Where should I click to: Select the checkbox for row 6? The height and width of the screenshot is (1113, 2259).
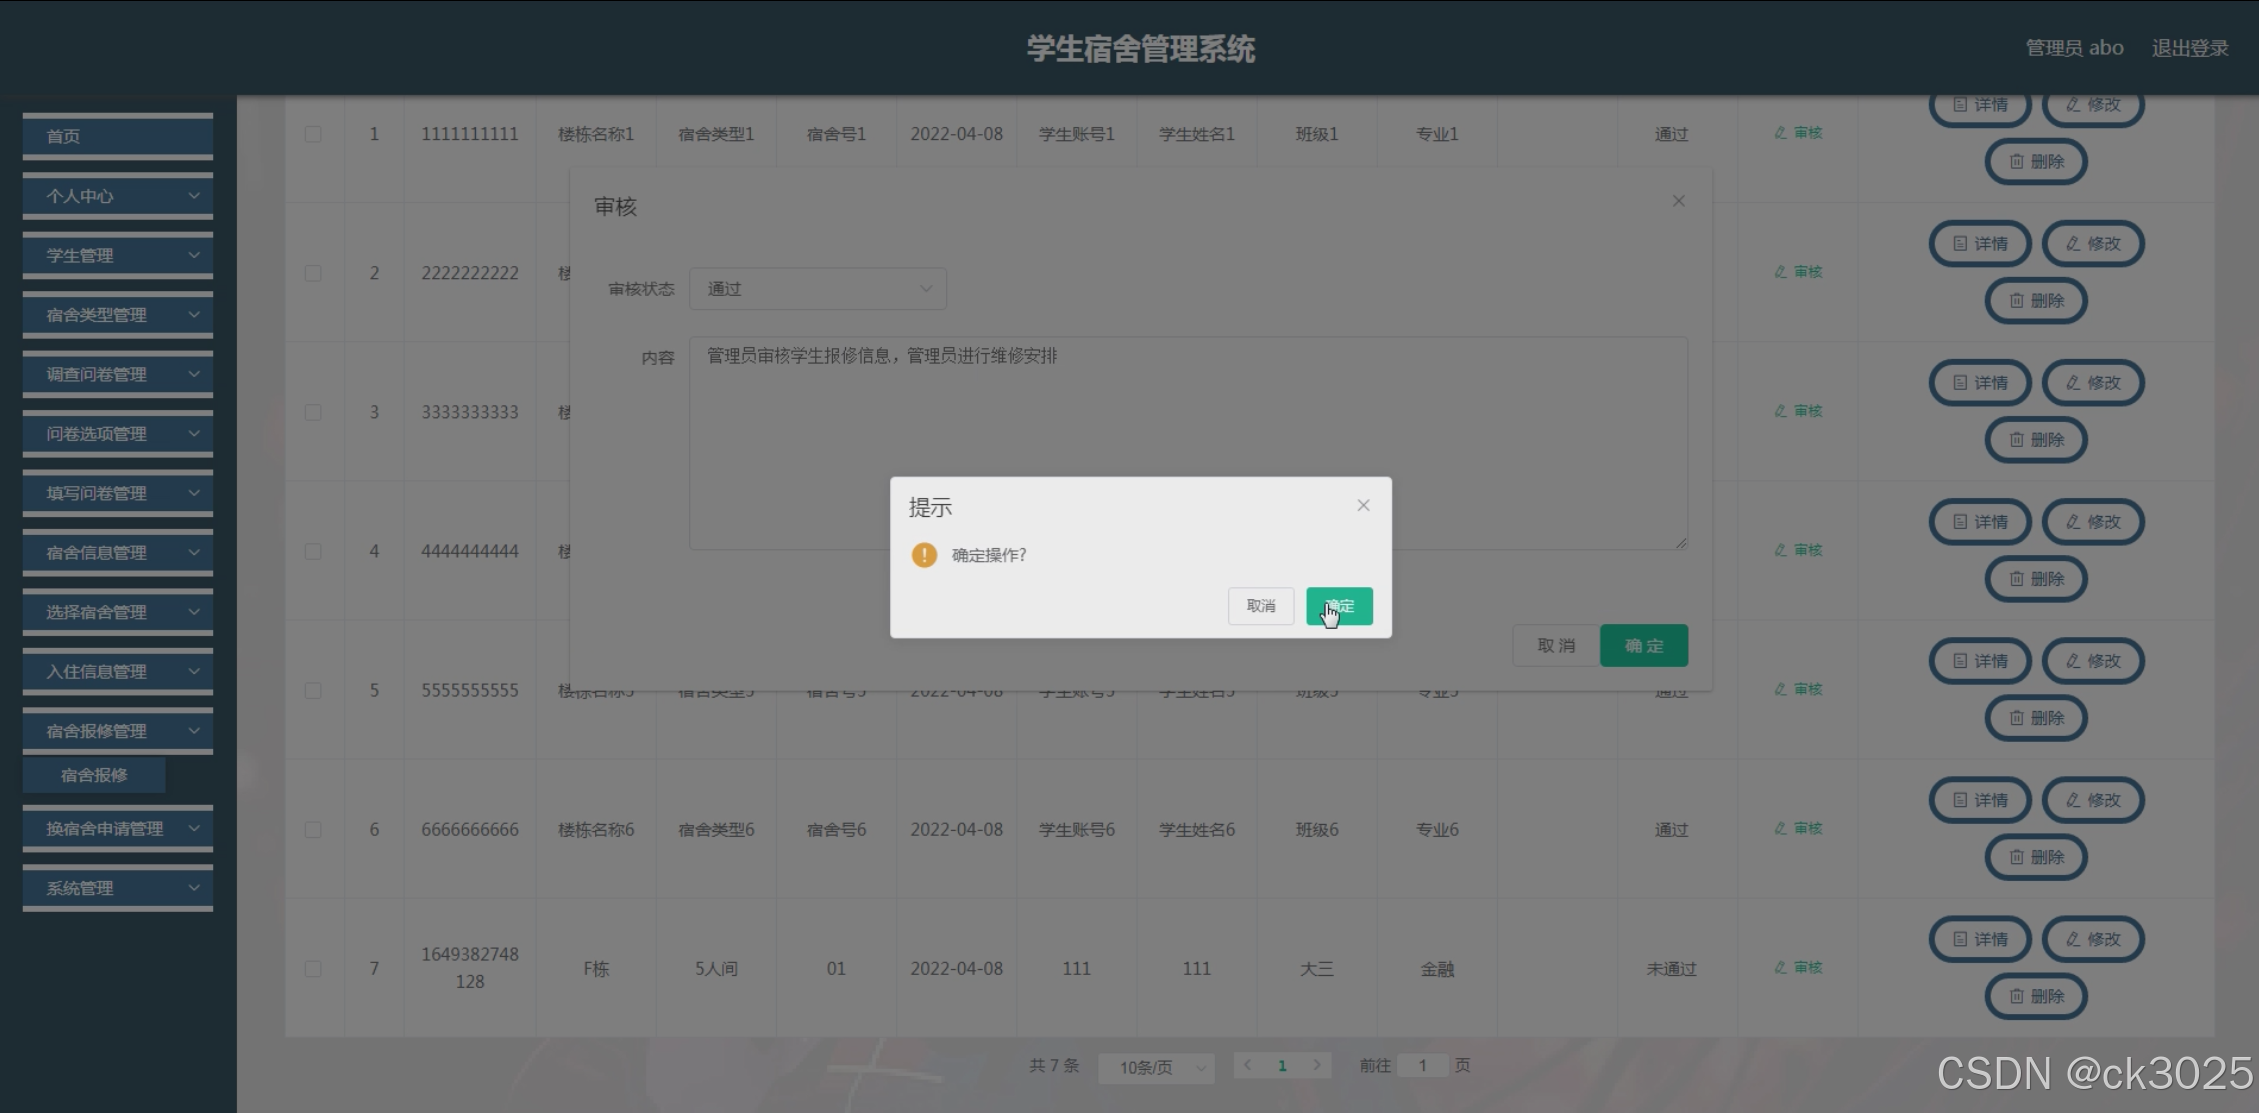coord(313,829)
